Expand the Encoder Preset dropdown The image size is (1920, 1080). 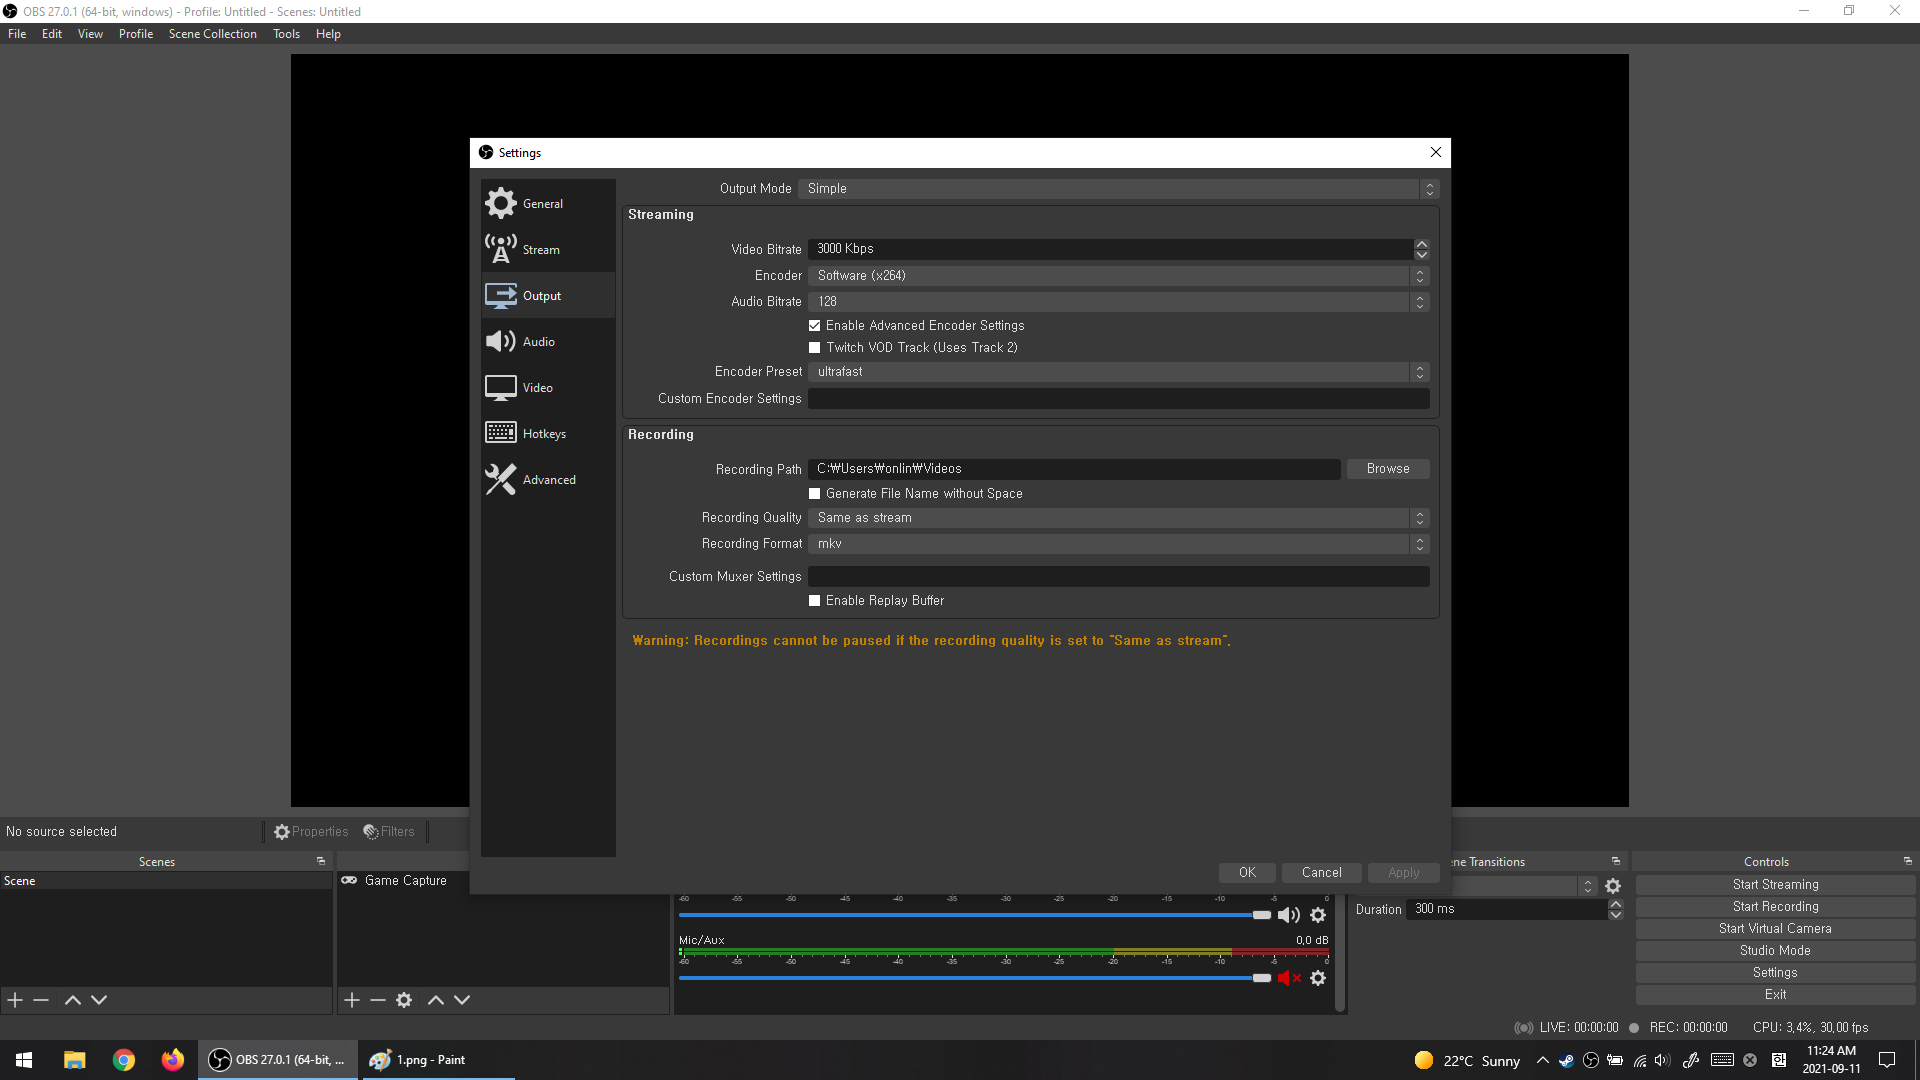[x=1117, y=372]
